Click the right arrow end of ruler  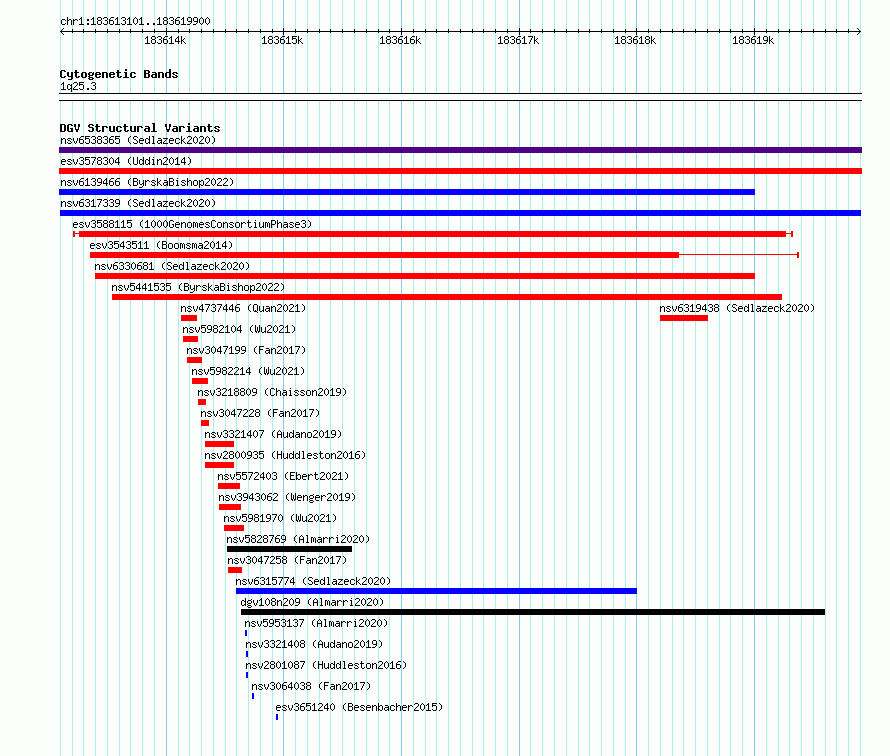coord(858,31)
